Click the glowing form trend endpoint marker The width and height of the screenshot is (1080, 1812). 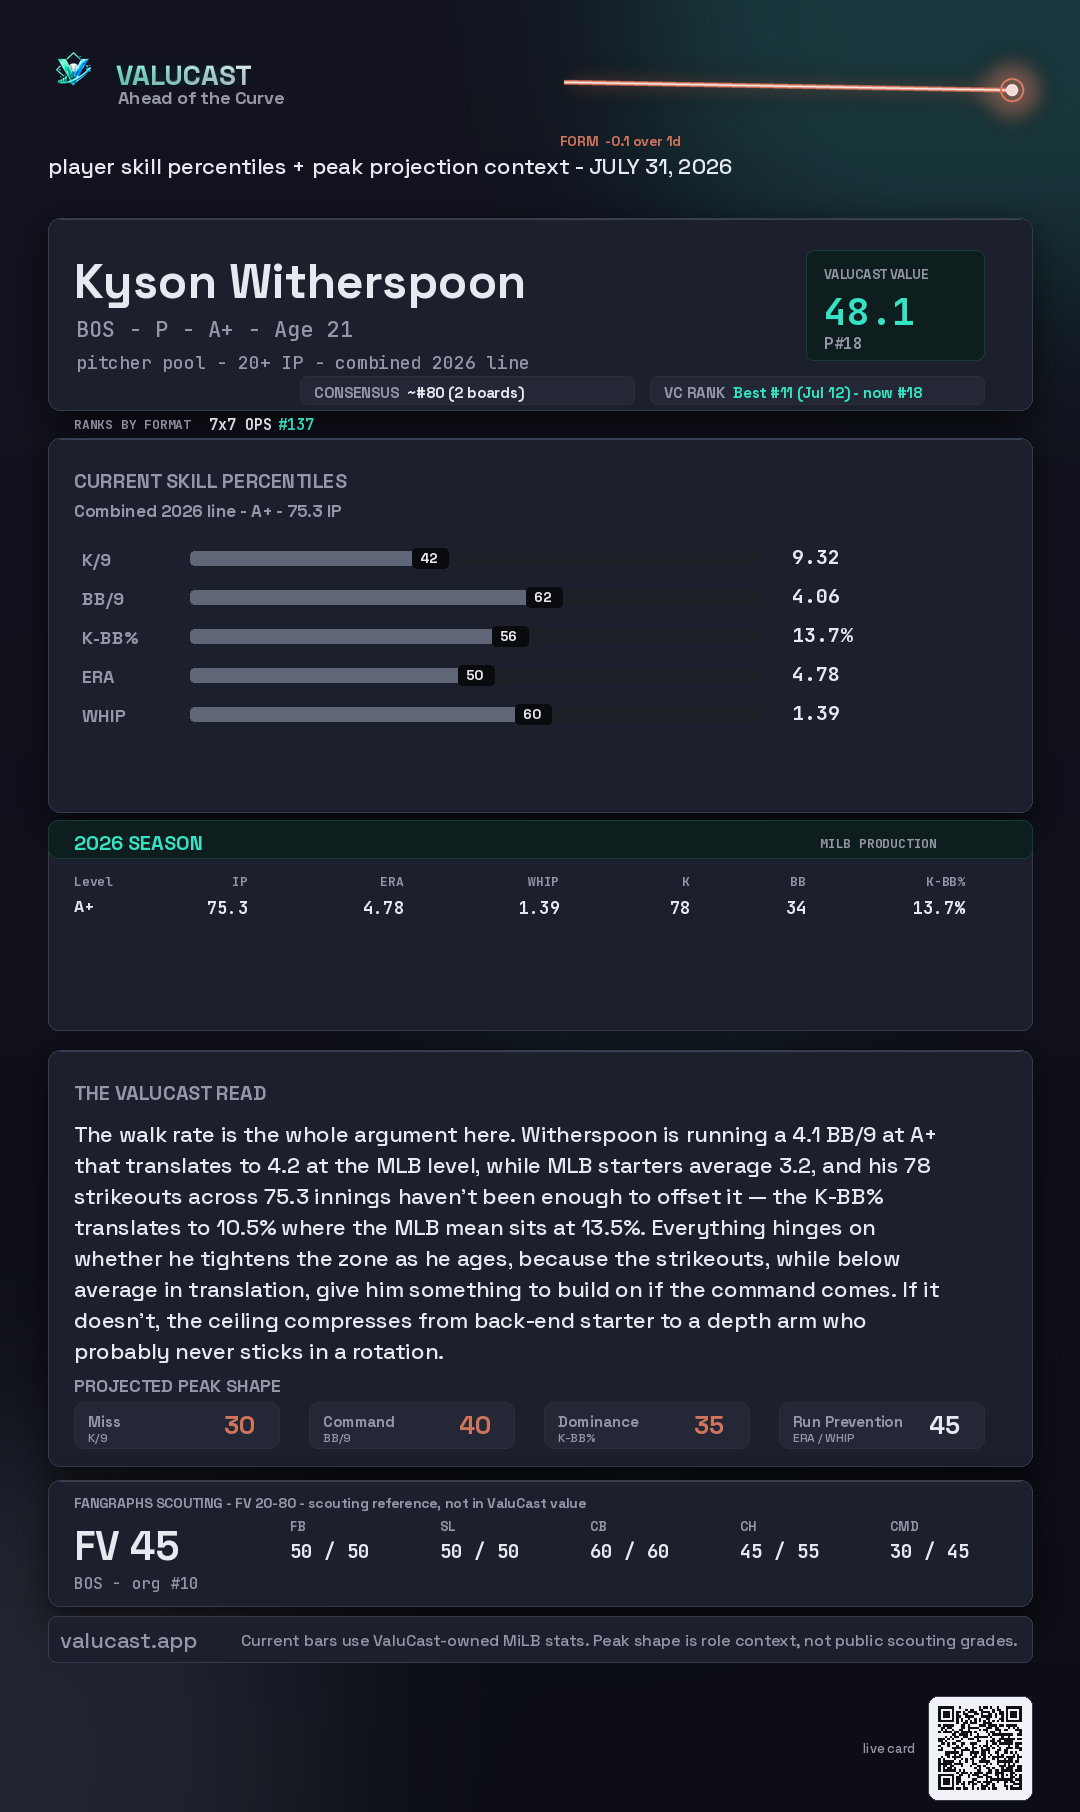1012,91
